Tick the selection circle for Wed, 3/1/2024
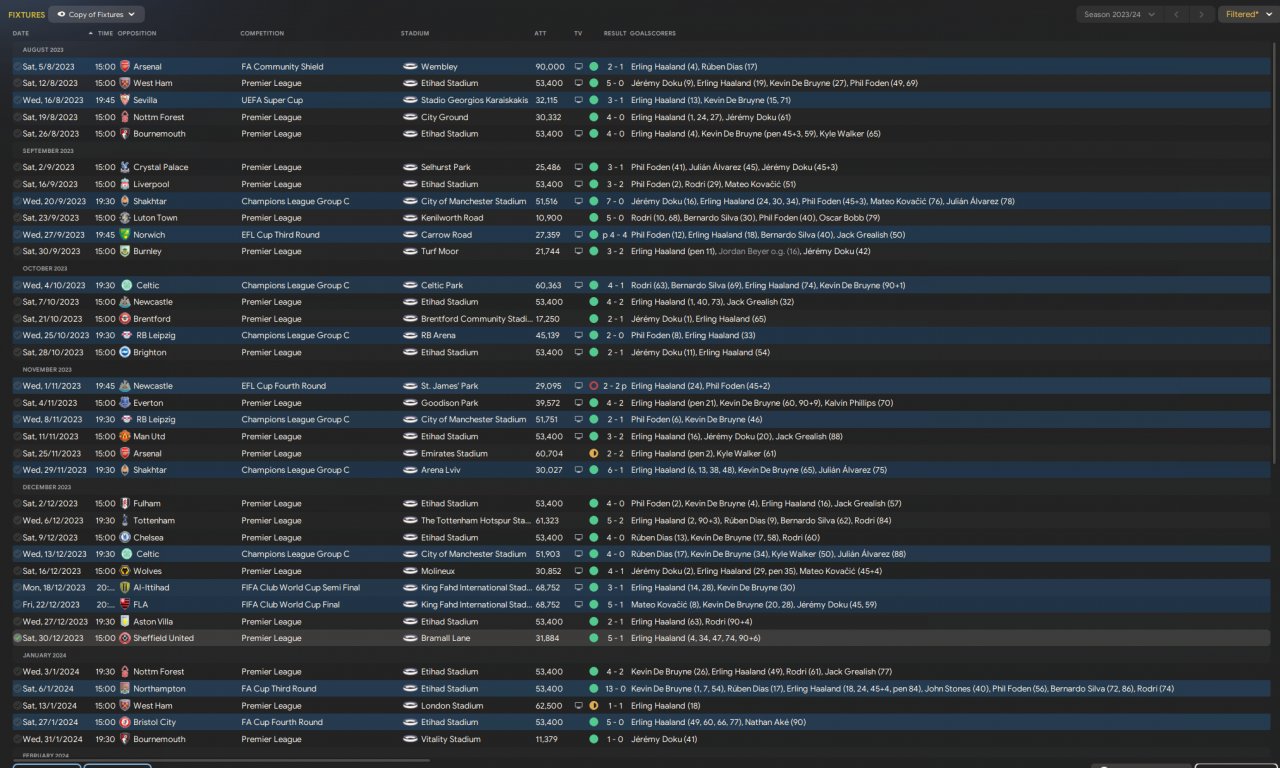 [17, 672]
